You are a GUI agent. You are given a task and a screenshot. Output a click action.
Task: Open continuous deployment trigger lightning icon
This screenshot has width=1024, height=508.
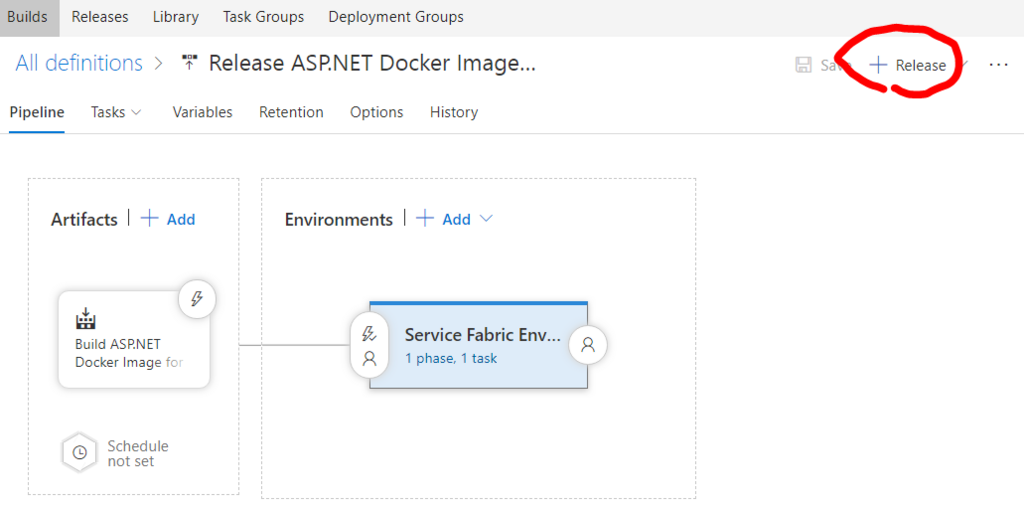[x=197, y=300]
